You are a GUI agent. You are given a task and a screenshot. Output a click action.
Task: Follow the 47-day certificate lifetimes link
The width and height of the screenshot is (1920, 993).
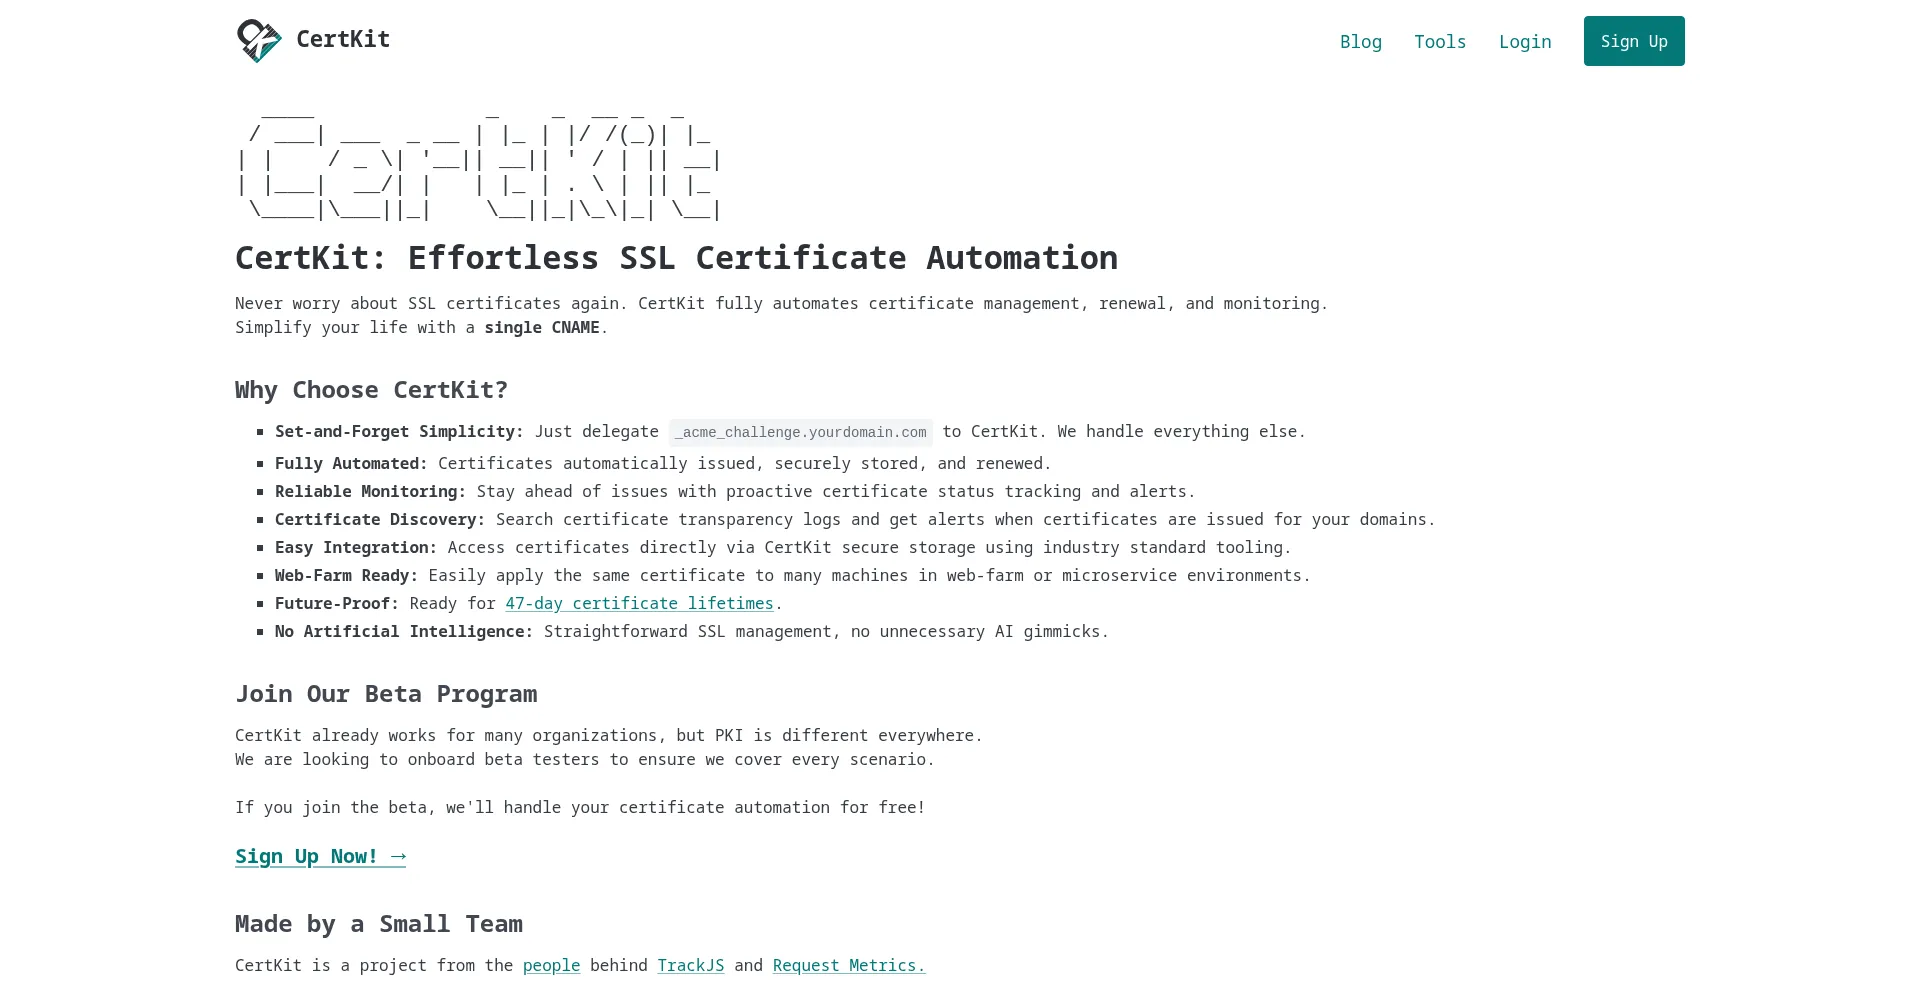tap(639, 604)
